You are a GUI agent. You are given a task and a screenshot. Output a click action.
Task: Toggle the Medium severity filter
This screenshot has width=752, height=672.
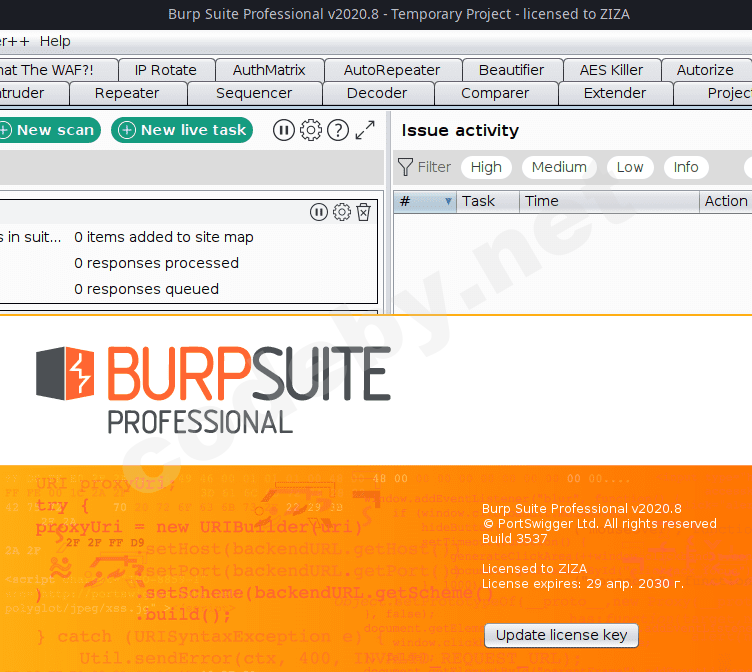(559, 167)
